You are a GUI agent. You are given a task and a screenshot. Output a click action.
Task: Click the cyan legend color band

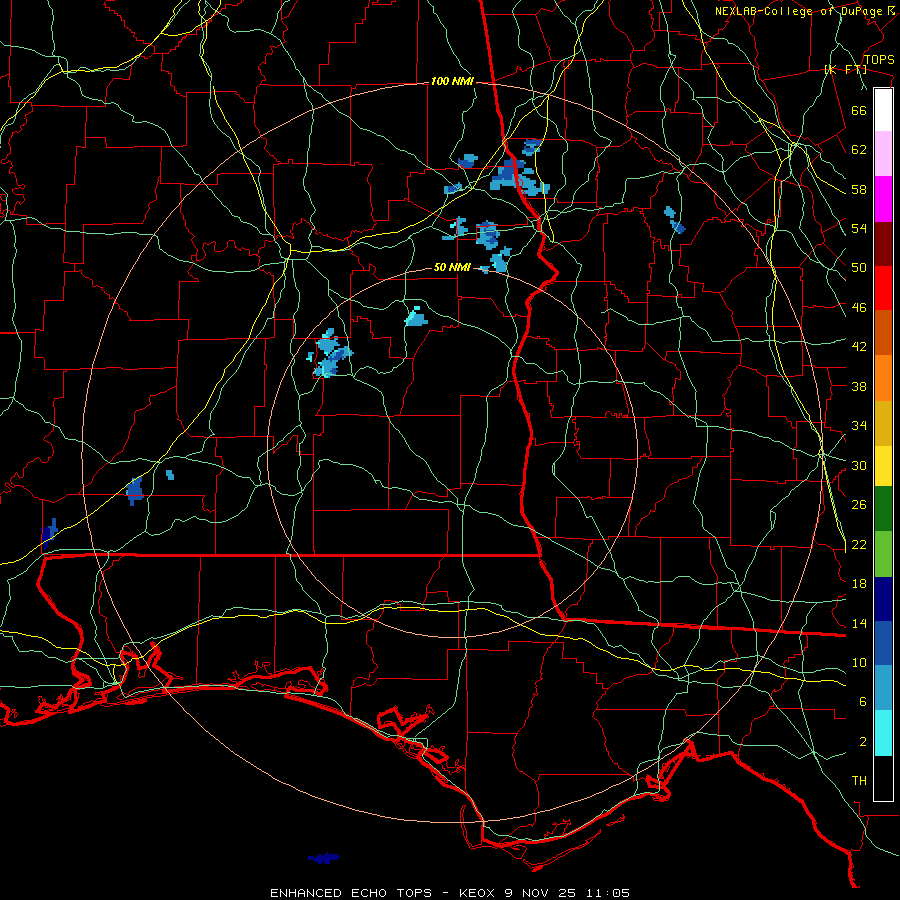pyautogui.click(x=883, y=733)
